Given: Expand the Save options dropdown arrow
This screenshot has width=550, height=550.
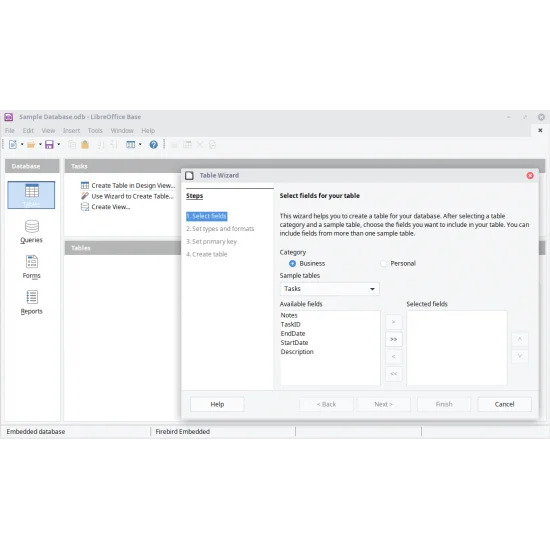Looking at the screenshot, I should [x=58, y=145].
